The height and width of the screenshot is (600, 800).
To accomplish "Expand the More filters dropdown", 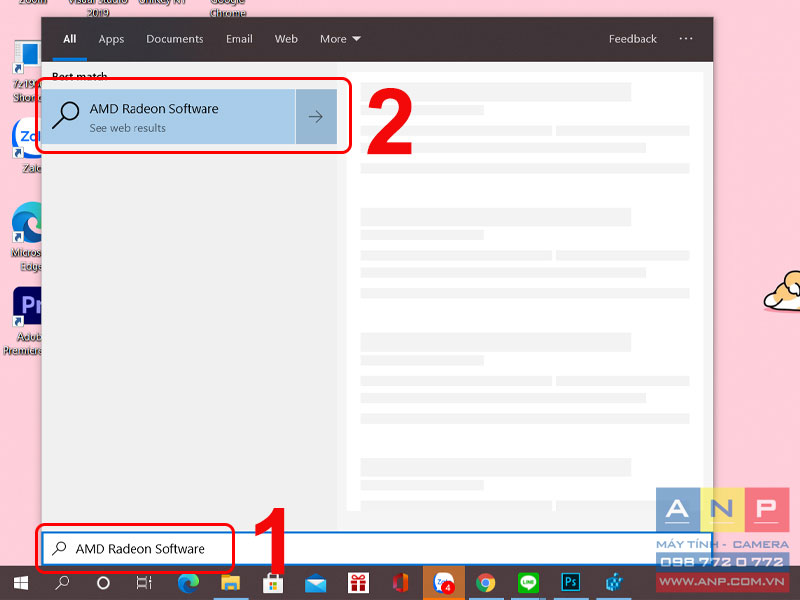I will [x=340, y=39].
